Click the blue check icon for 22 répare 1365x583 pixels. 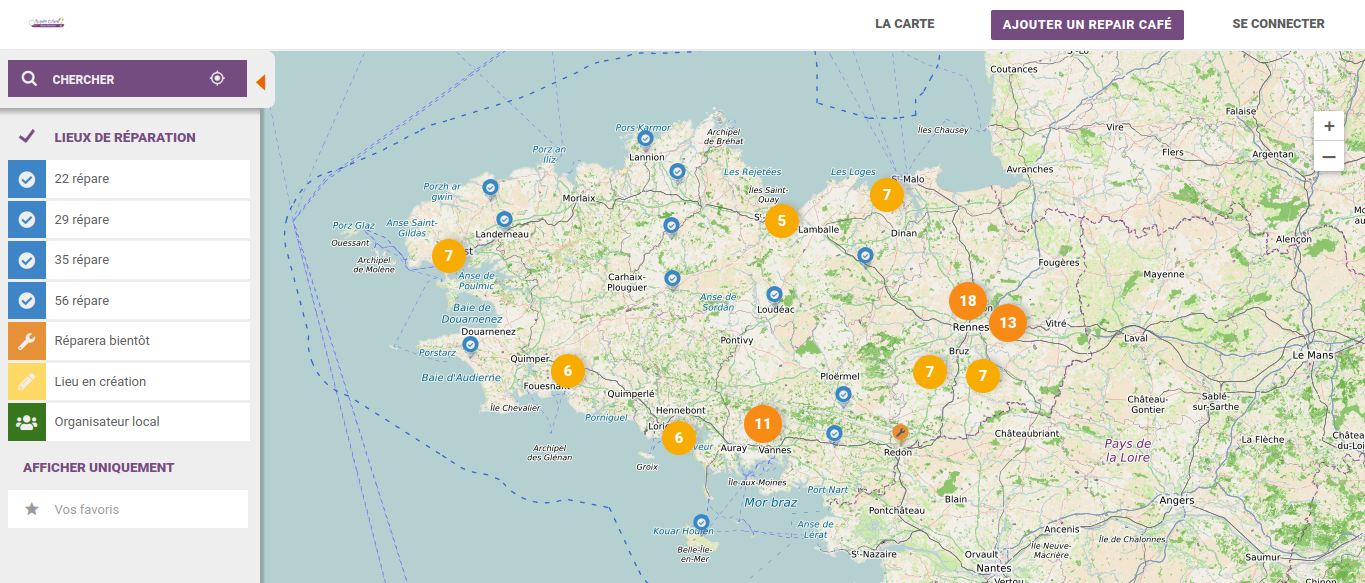click(x=26, y=178)
